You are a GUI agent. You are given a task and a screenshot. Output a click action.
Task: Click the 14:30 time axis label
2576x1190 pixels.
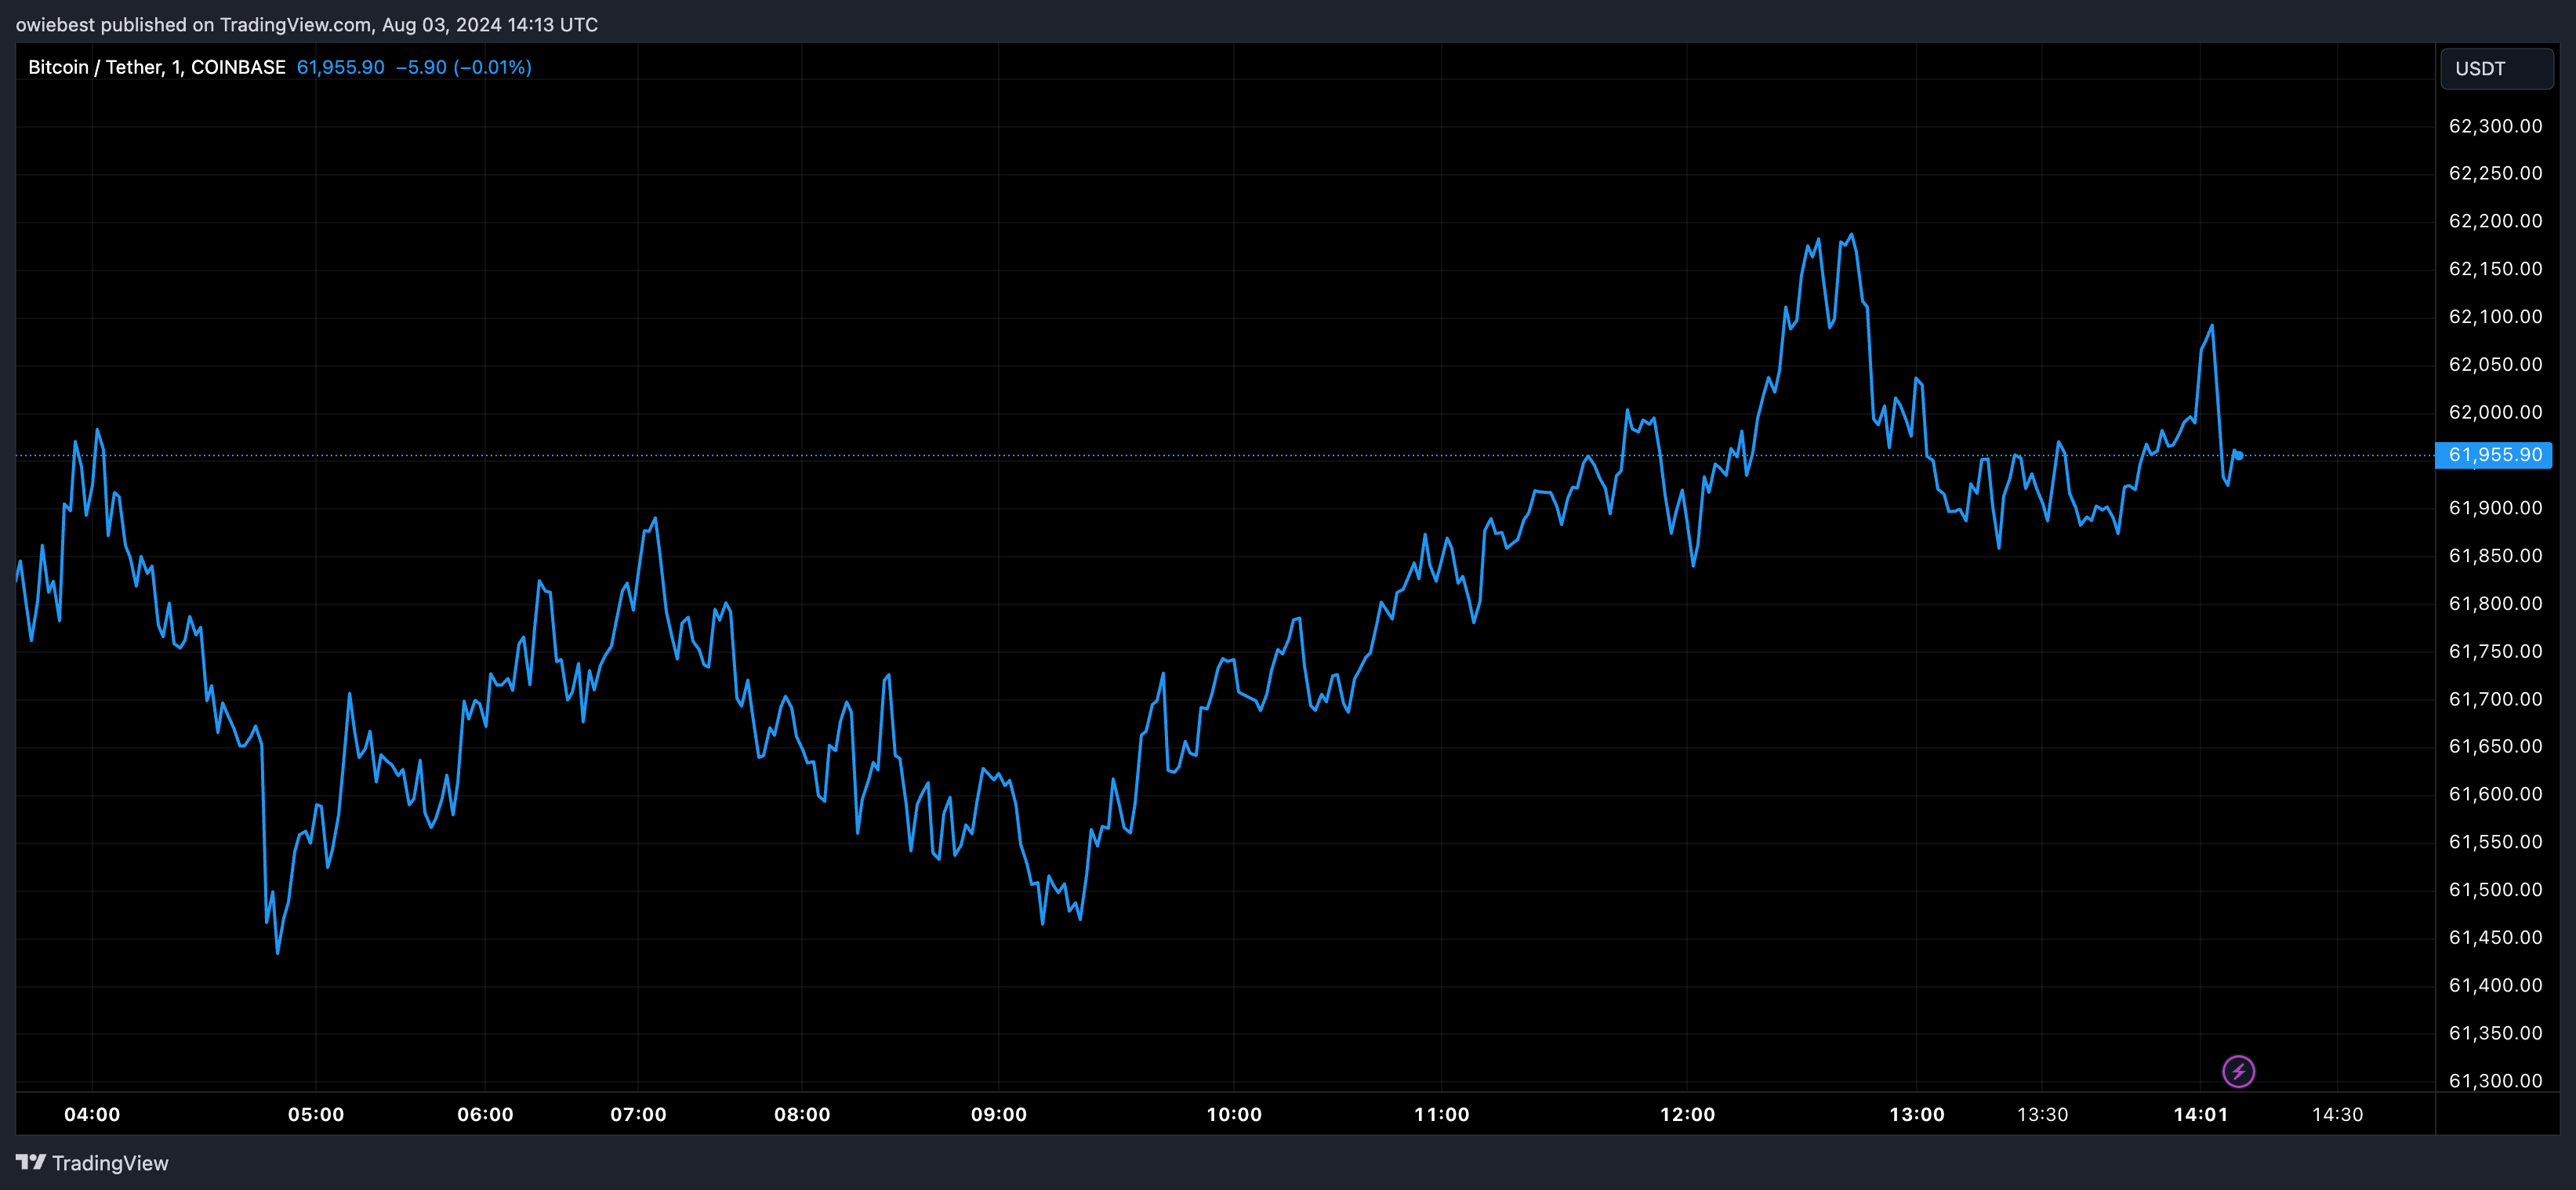pyautogui.click(x=2337, y=1114)
